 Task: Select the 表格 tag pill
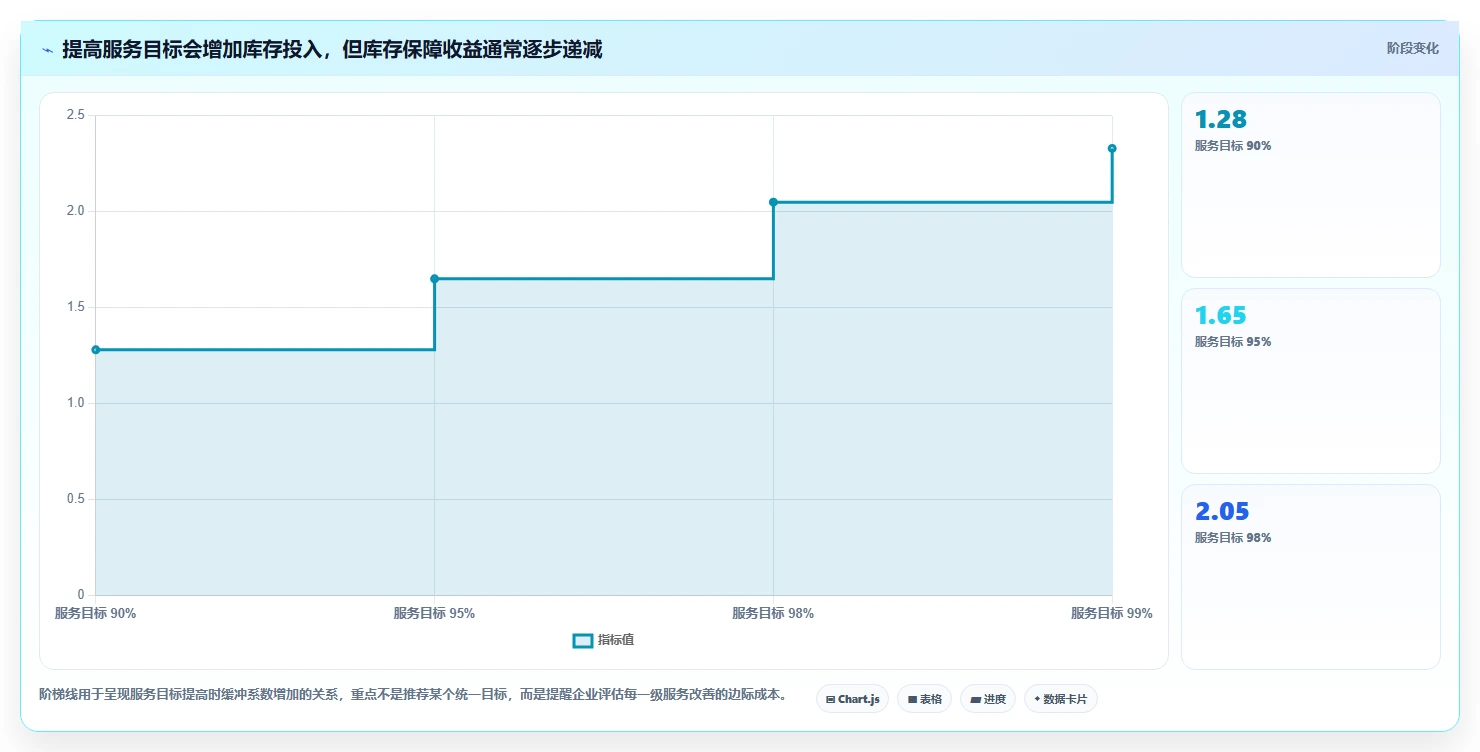click(x=924, y=699)
